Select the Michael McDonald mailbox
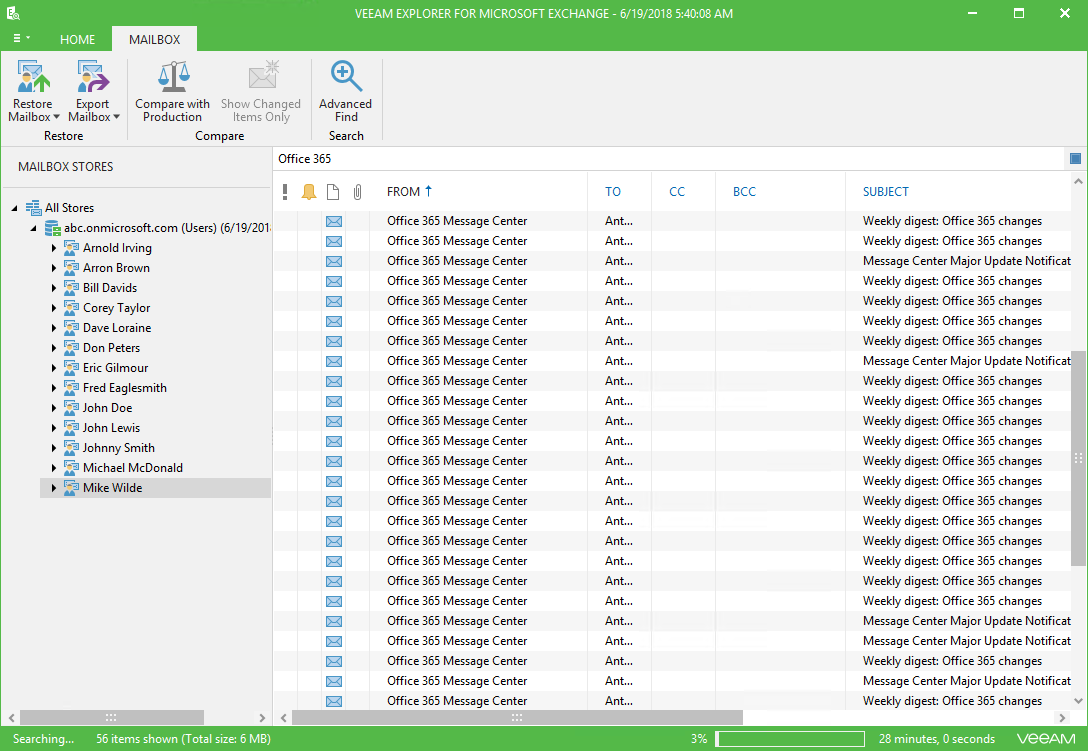This screenshot has width=1088, height=751. (x=133, y=468)
